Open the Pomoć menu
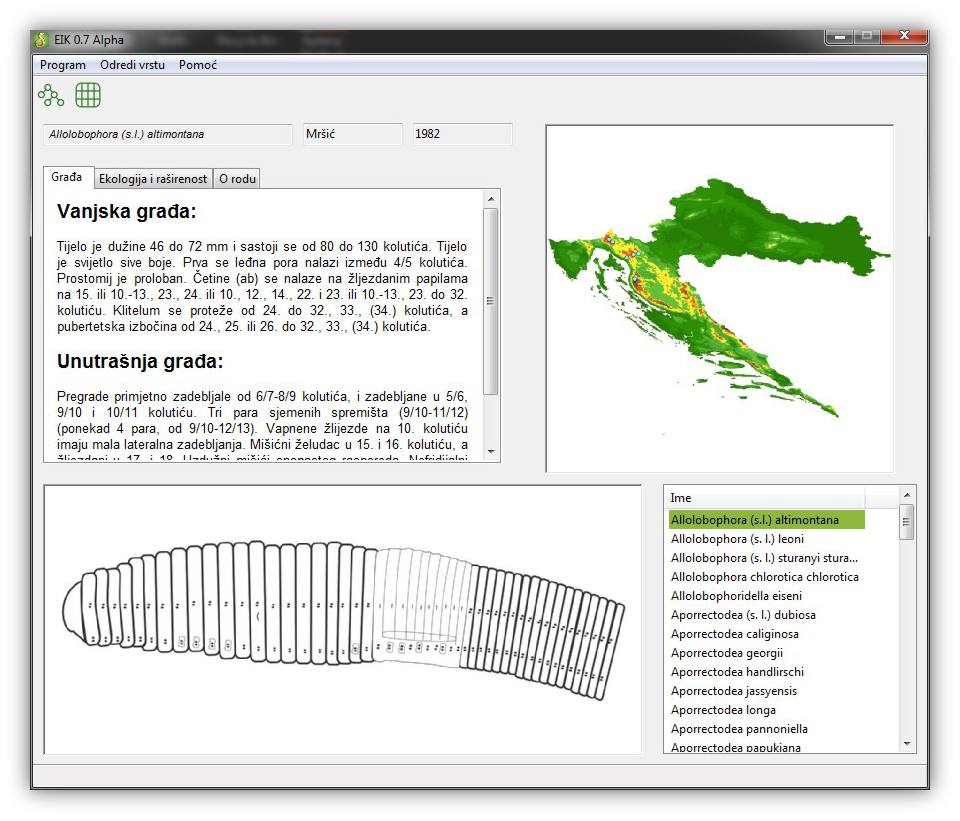This screenshot has width=960, height=821. point(198,65)
